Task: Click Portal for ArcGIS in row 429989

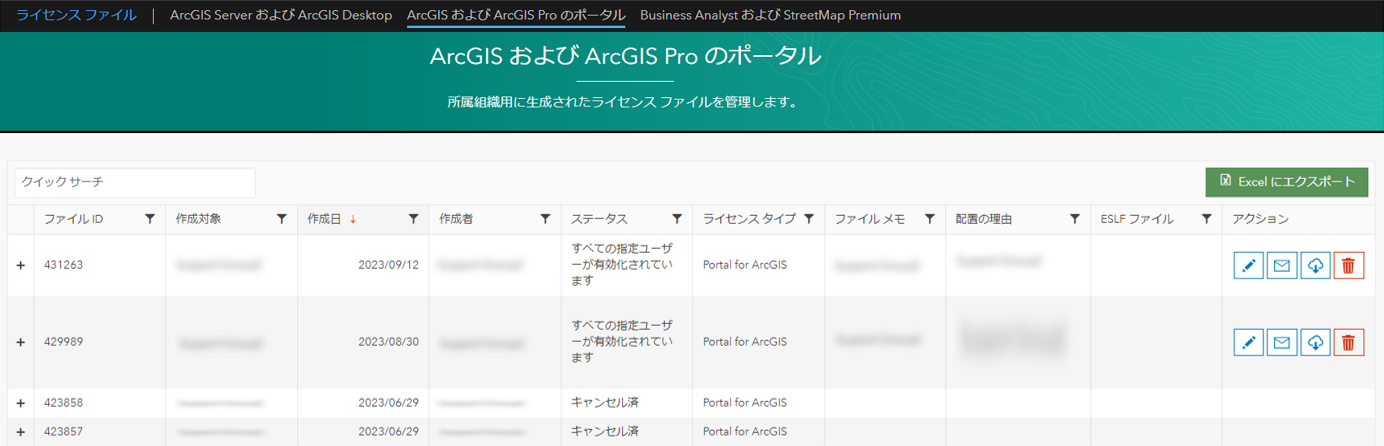Action: coord(745,342)
